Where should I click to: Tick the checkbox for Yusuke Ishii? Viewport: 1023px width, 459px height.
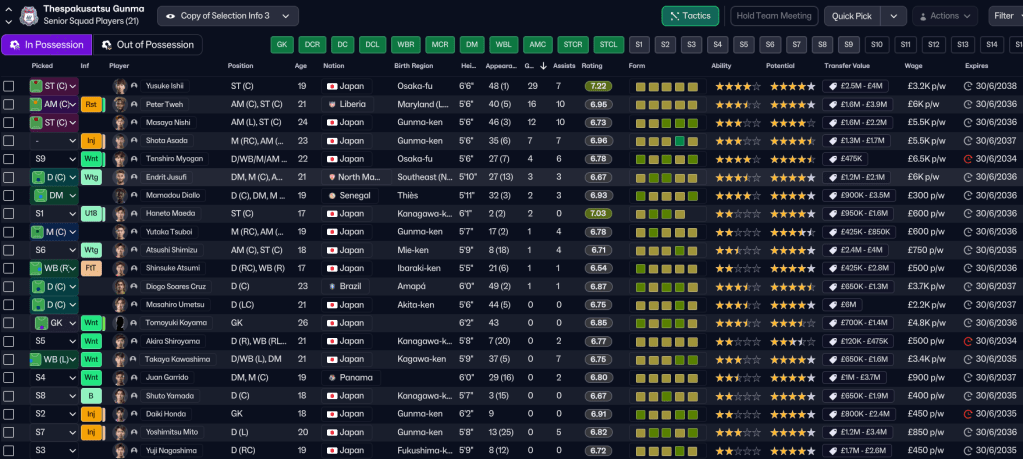coord(9,86)
